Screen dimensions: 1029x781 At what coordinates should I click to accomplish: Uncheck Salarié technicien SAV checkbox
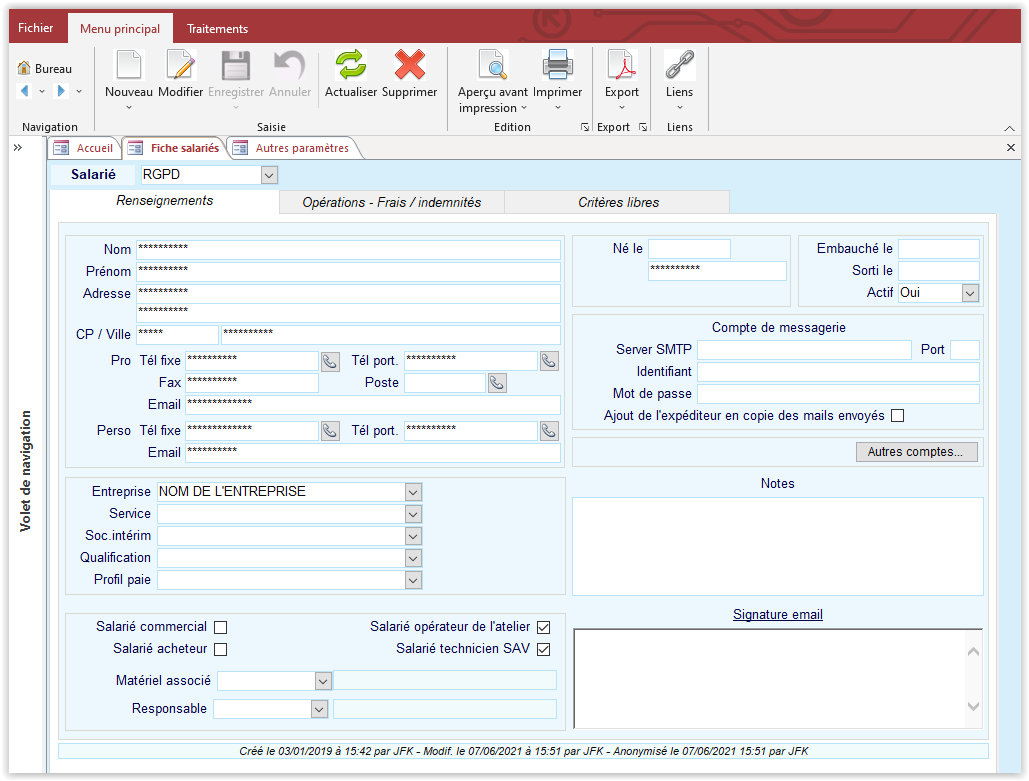tap(544, 650)
